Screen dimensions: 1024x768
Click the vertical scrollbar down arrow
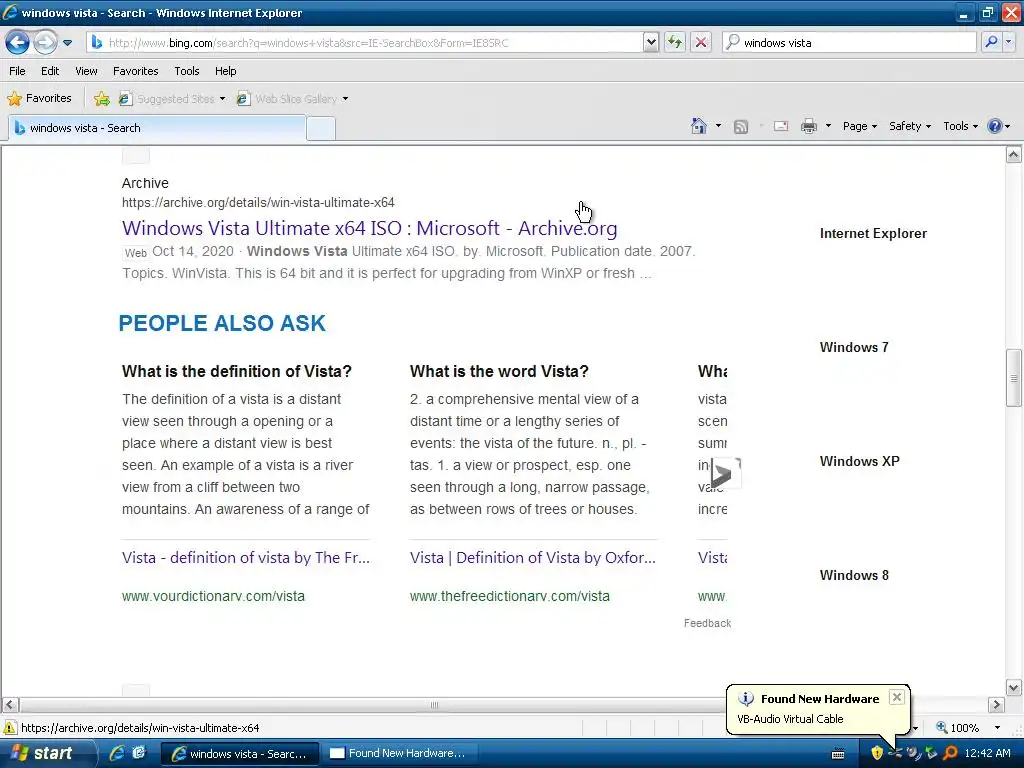coord(1014,688)
